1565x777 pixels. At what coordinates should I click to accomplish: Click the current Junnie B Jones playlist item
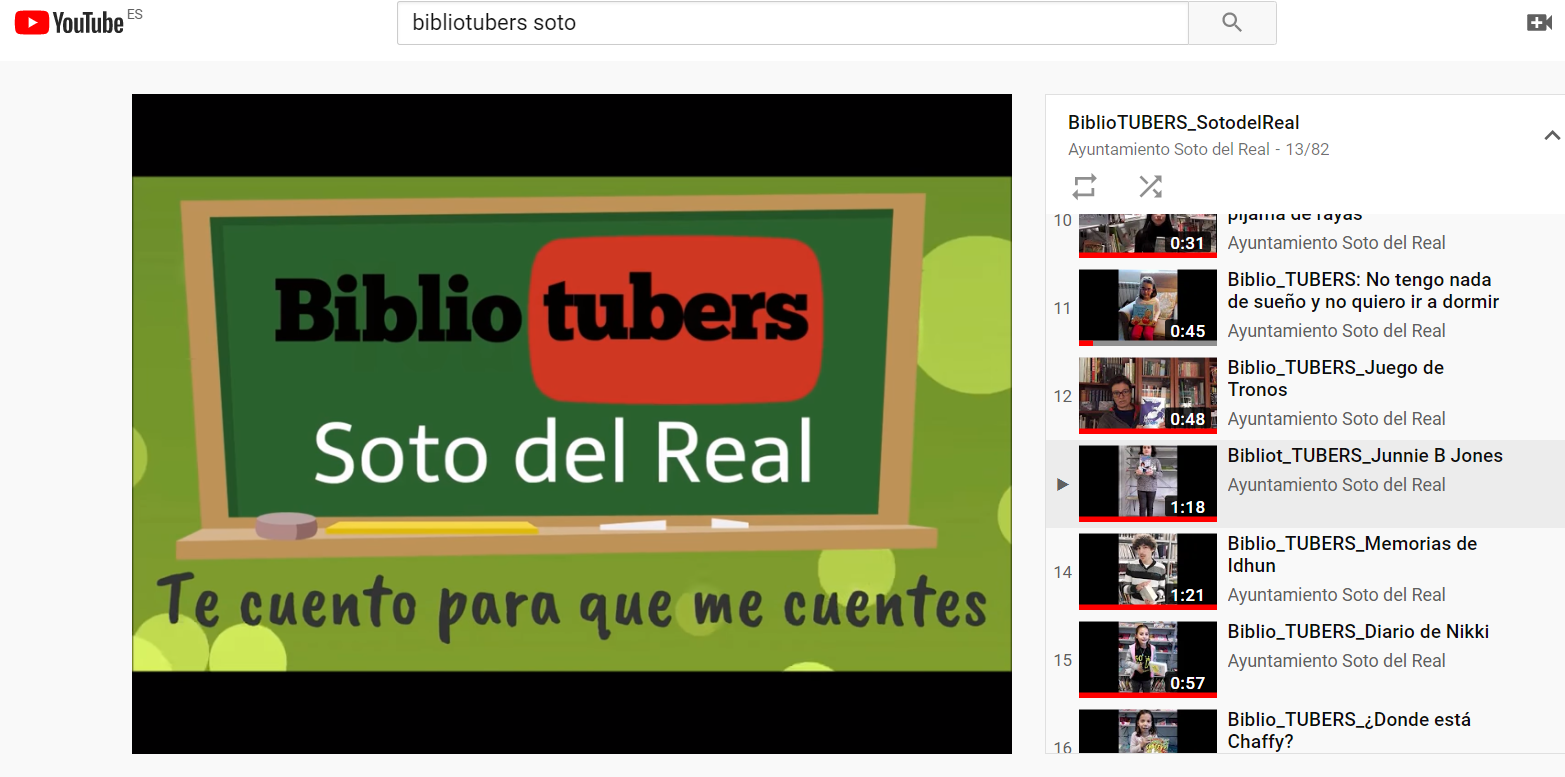pos(1364,456)
